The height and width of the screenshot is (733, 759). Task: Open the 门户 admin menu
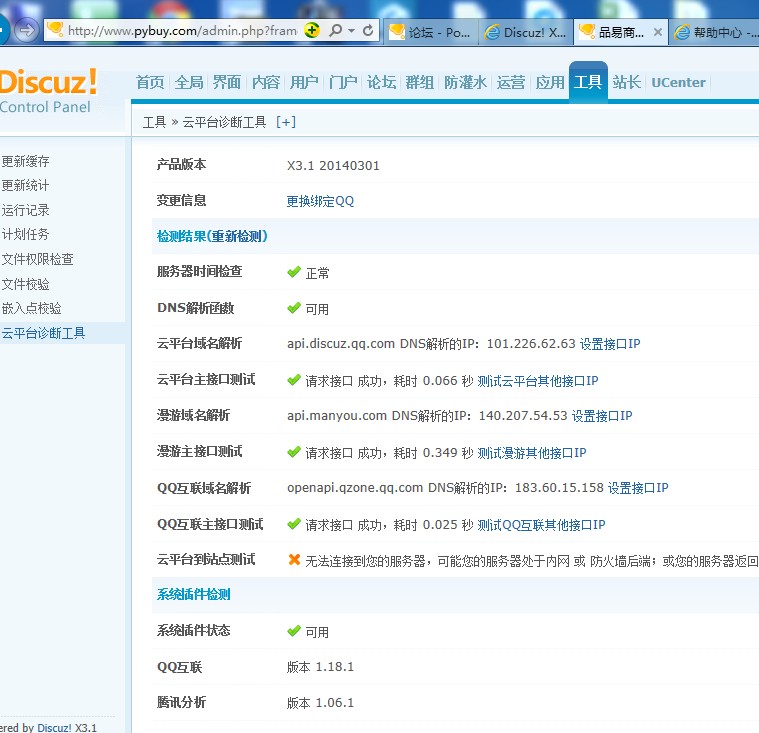tap(343, 82)
